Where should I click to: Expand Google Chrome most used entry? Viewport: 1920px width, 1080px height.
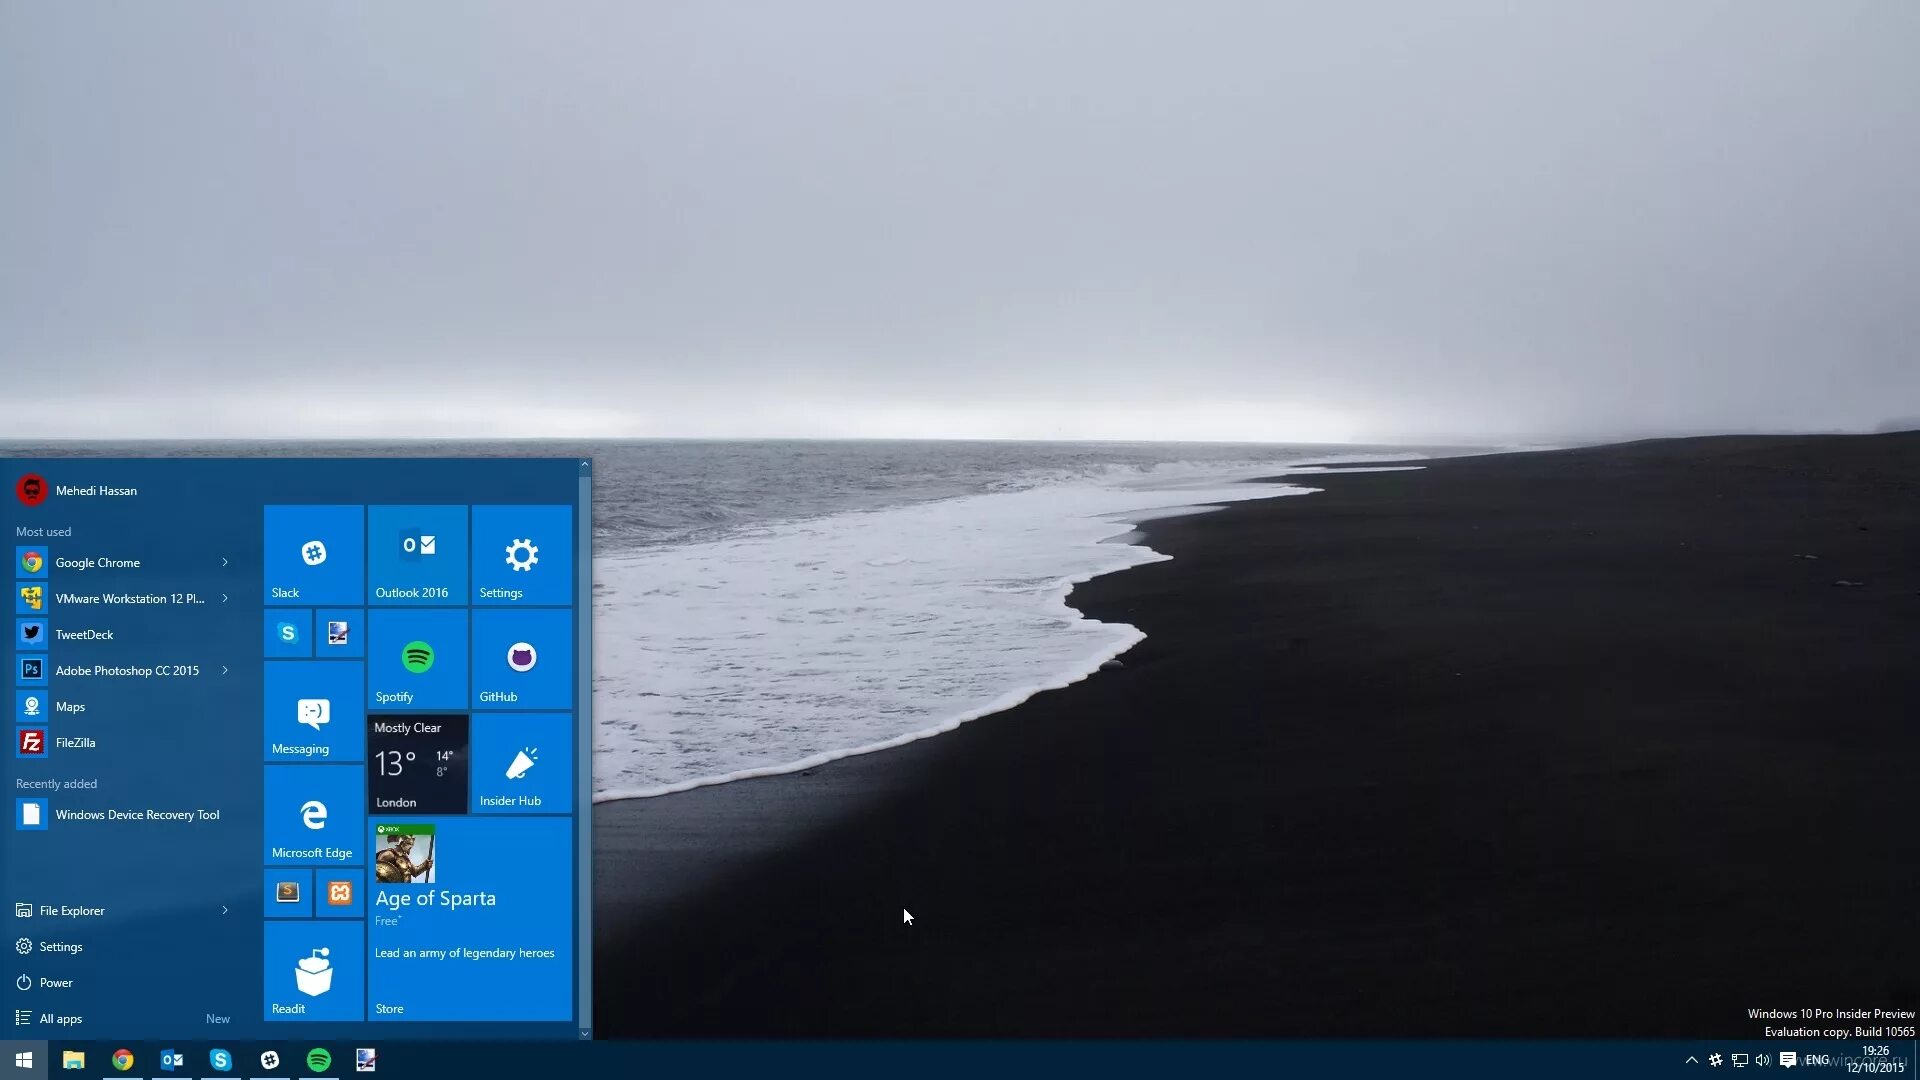coord(224,562)
